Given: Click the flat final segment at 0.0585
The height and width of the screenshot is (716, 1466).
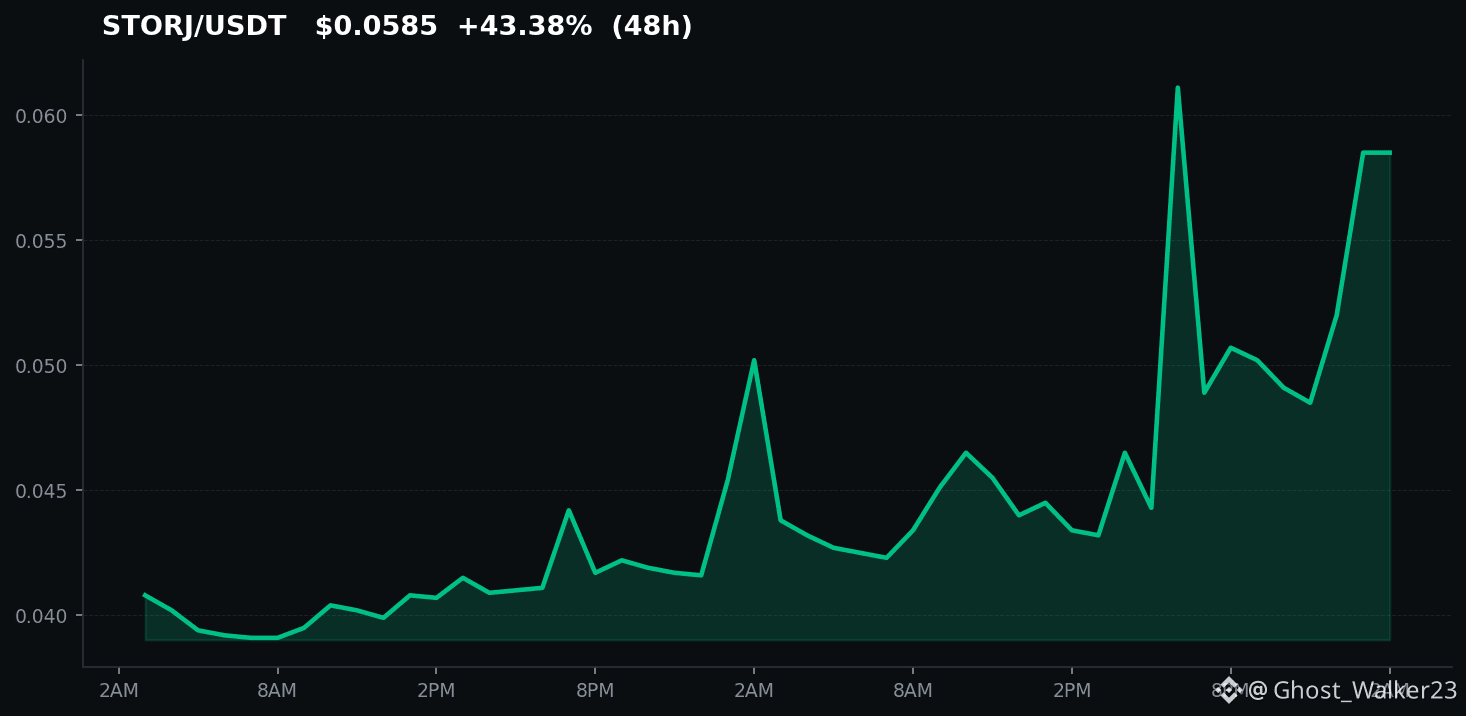Looking at the screenshot, I should [x=1377, y=153].
